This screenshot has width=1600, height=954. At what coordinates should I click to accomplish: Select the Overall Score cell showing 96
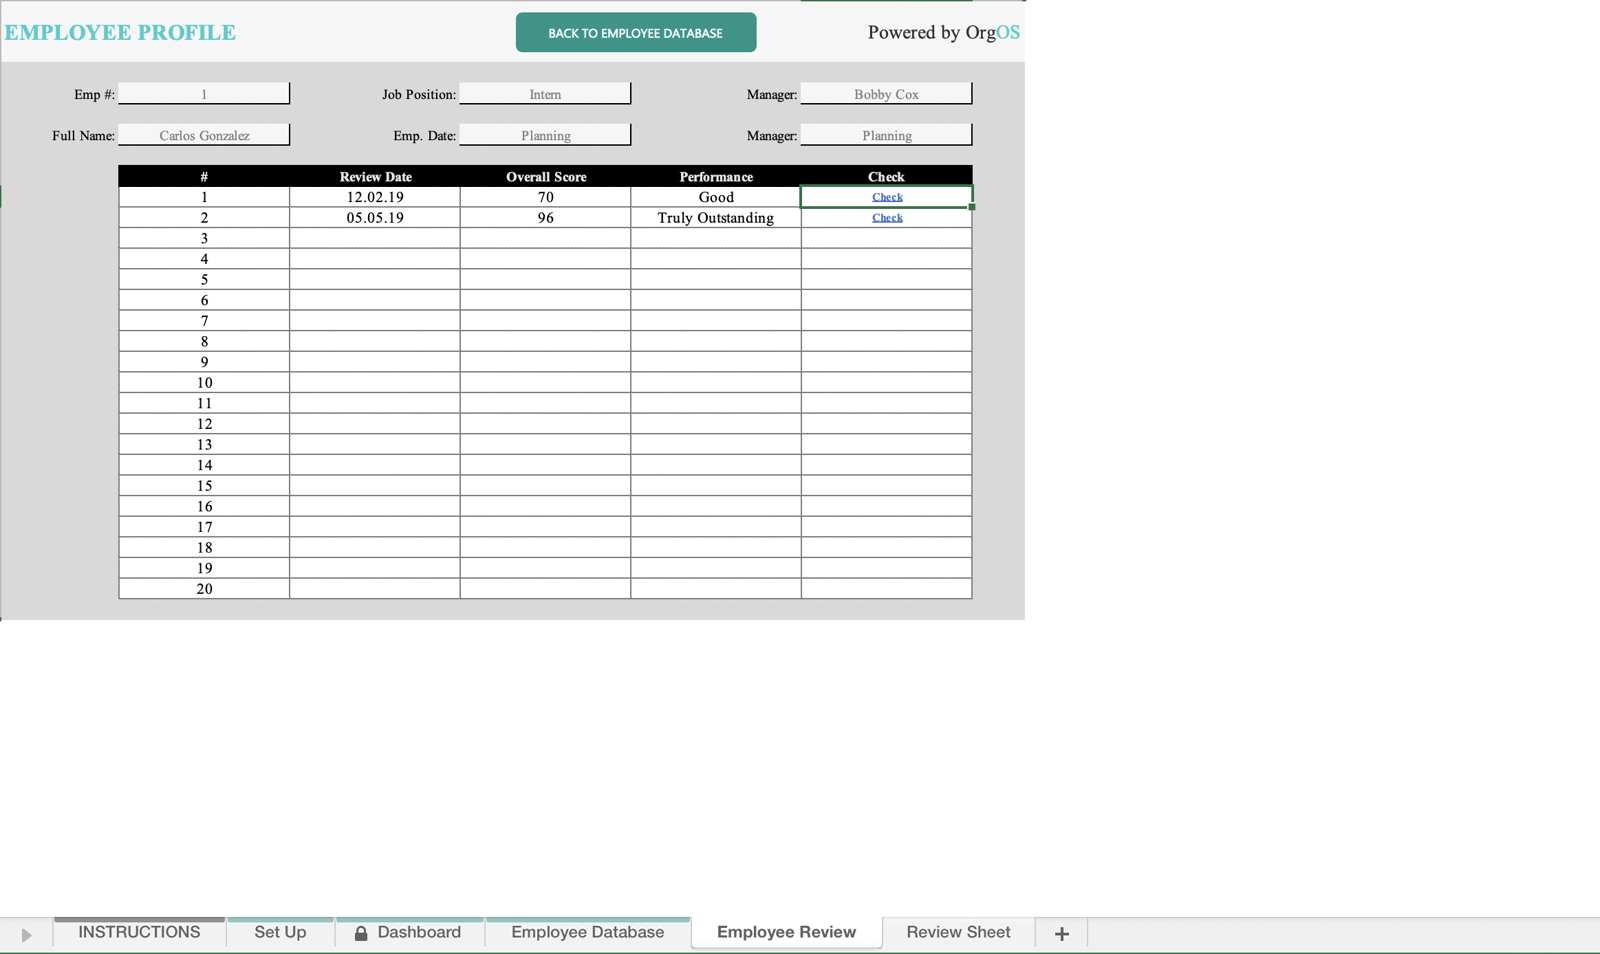[x=545, y=218]
